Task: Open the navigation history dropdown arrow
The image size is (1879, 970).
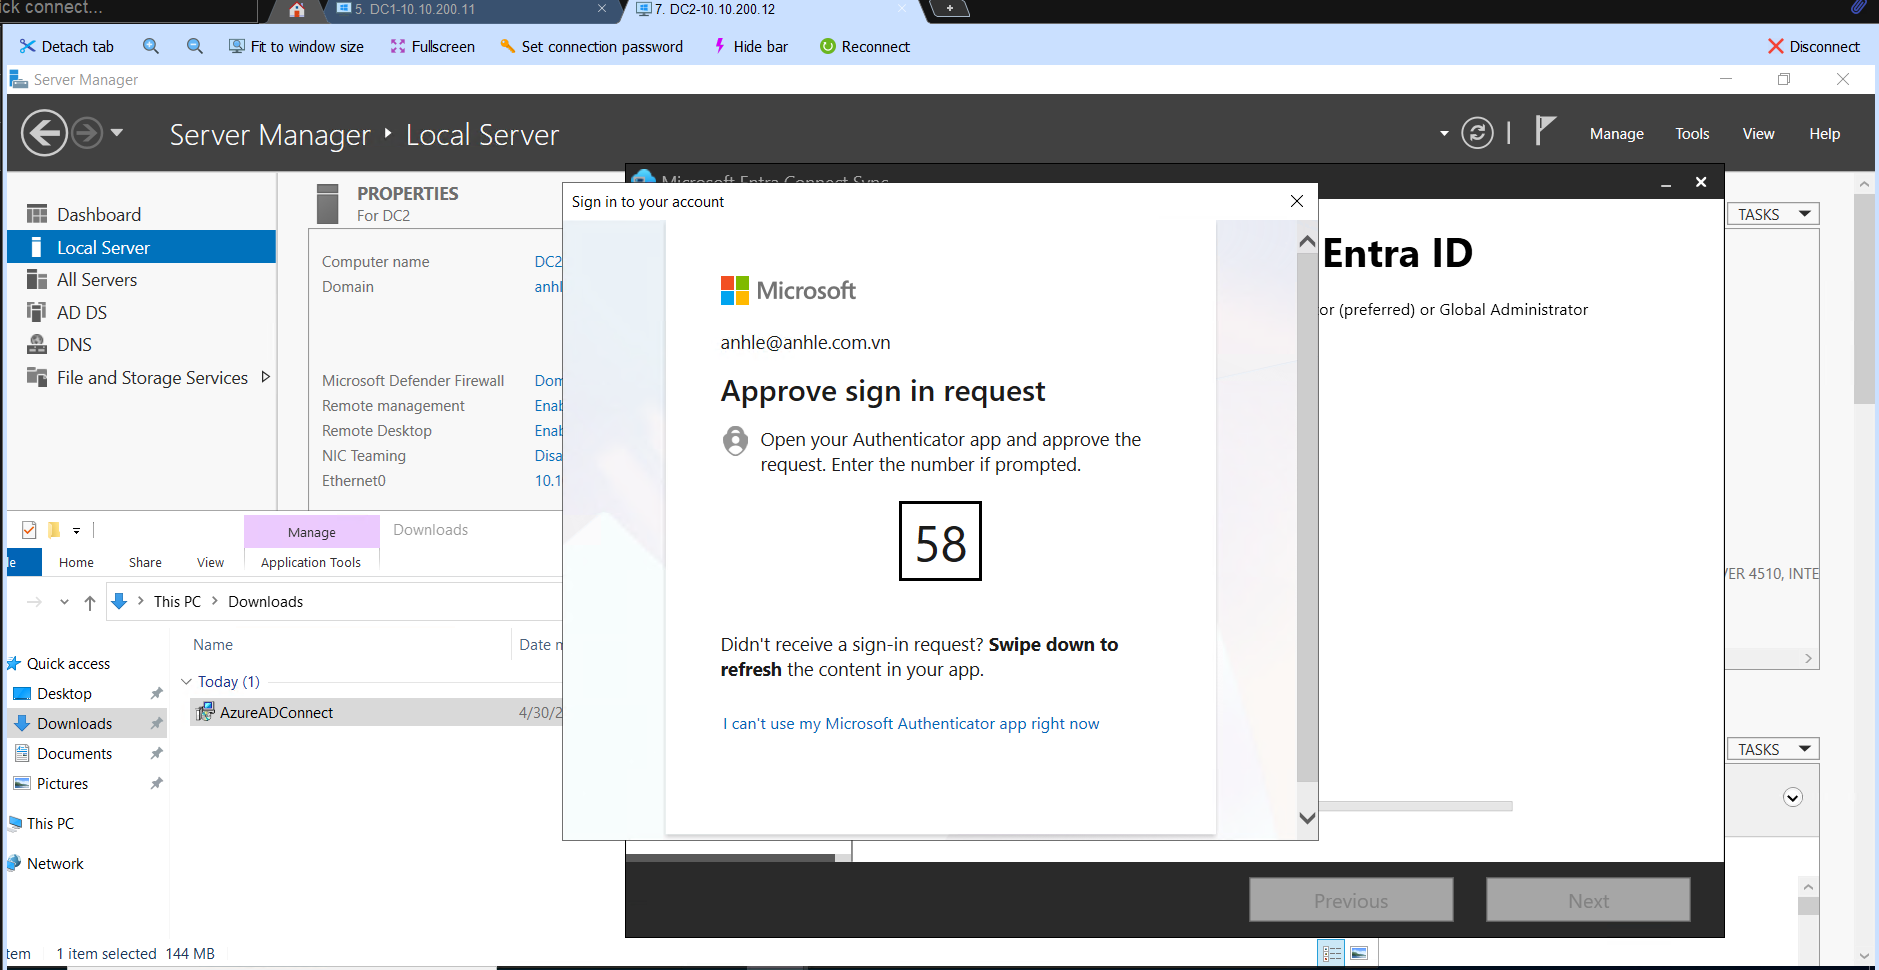Action: (x=117, y=132)
